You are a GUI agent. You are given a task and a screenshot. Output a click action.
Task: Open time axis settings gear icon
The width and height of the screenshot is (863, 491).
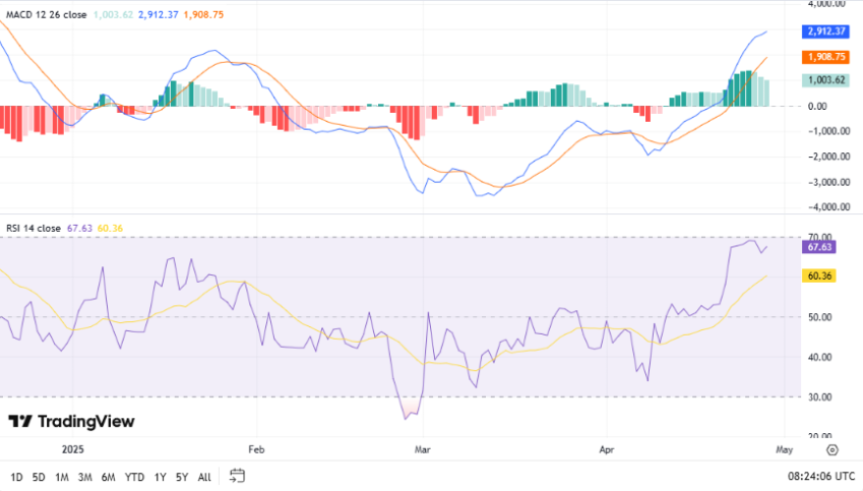(x=832, y=451)
